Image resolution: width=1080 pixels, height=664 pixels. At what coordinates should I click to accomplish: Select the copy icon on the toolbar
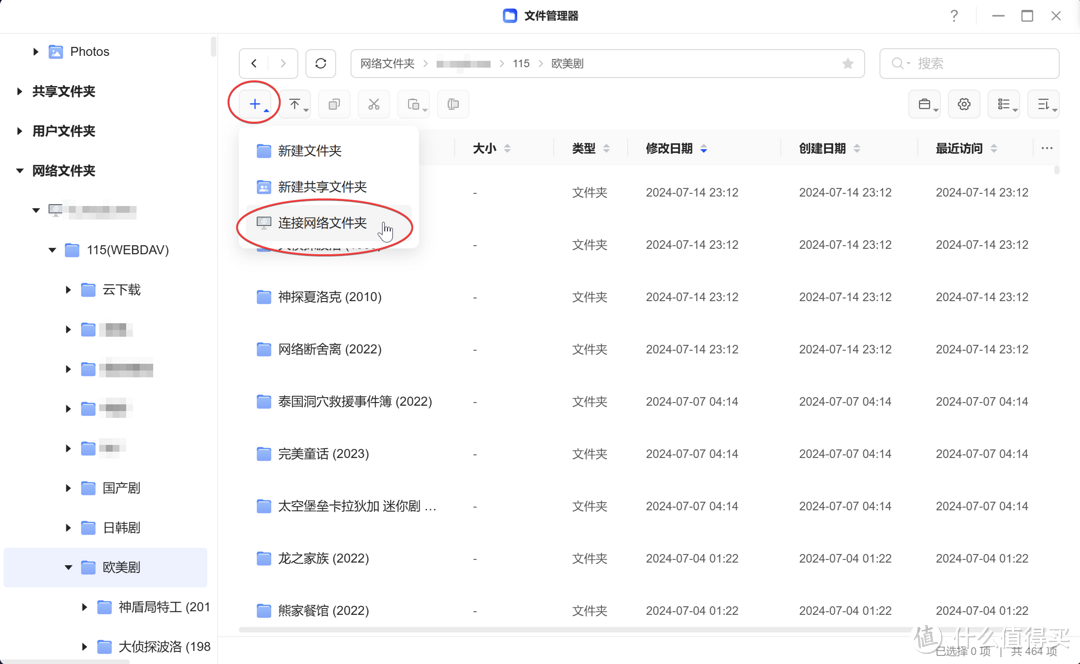pos(333,104)
